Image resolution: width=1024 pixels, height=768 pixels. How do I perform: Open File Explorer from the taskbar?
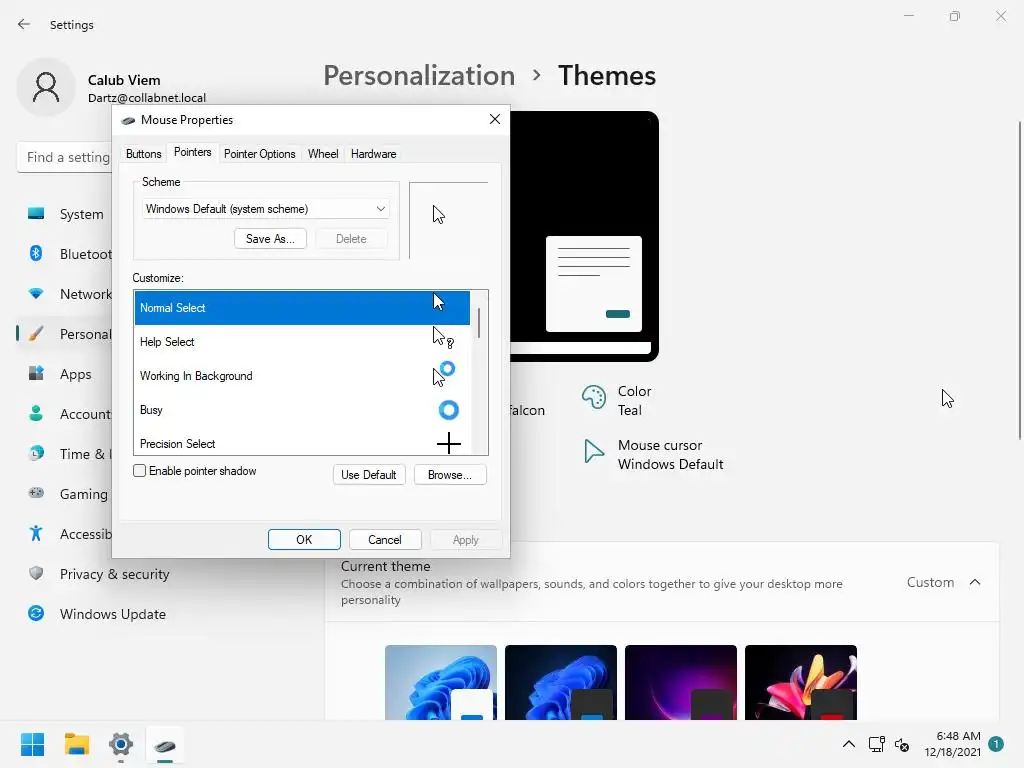coord(76,744)
